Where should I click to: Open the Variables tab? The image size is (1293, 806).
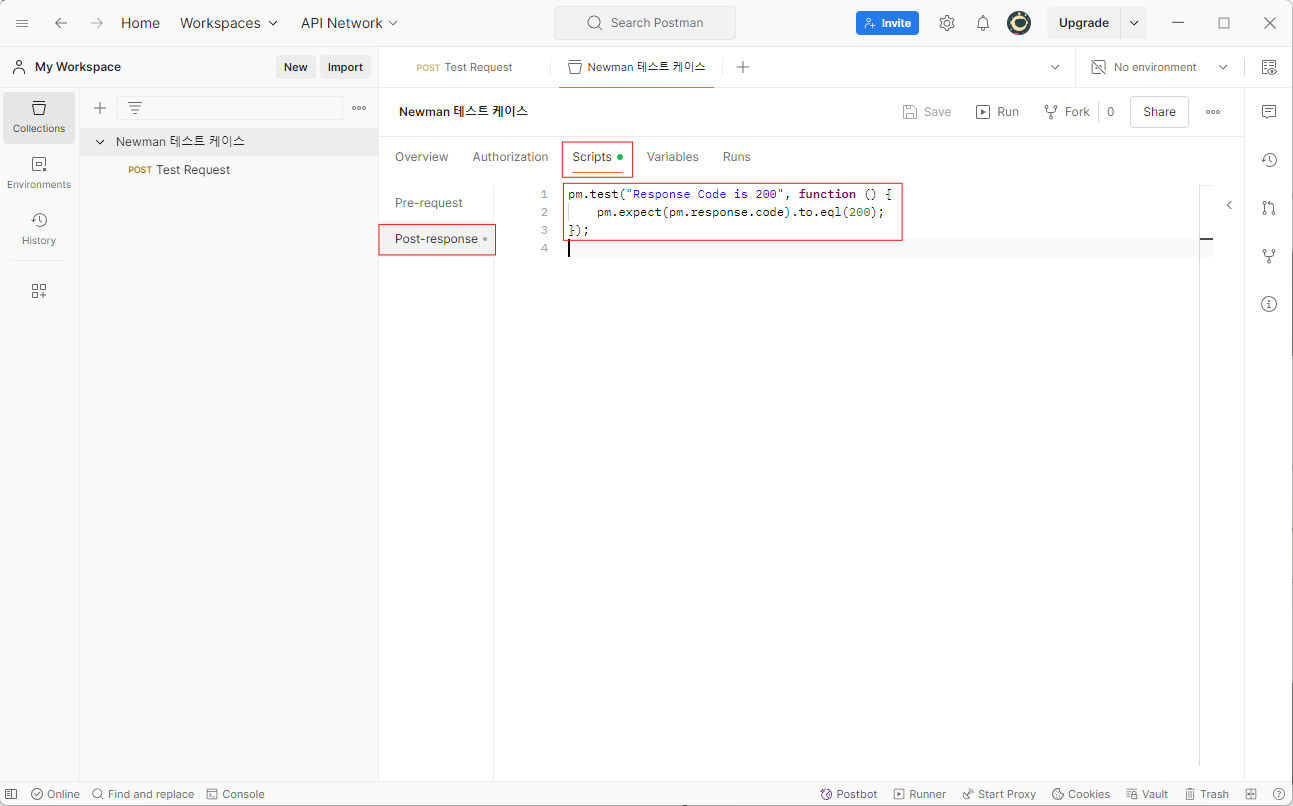pyautogui.click(x=672, y=157)
